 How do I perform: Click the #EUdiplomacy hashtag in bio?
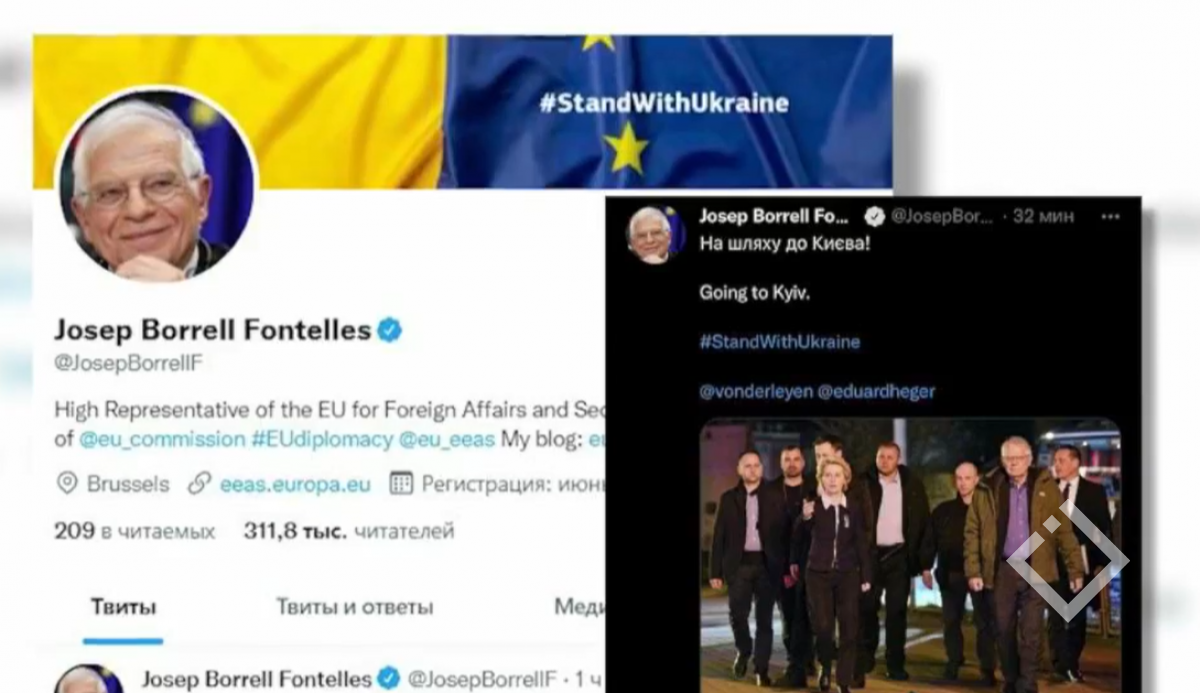[x=322, y=439]
